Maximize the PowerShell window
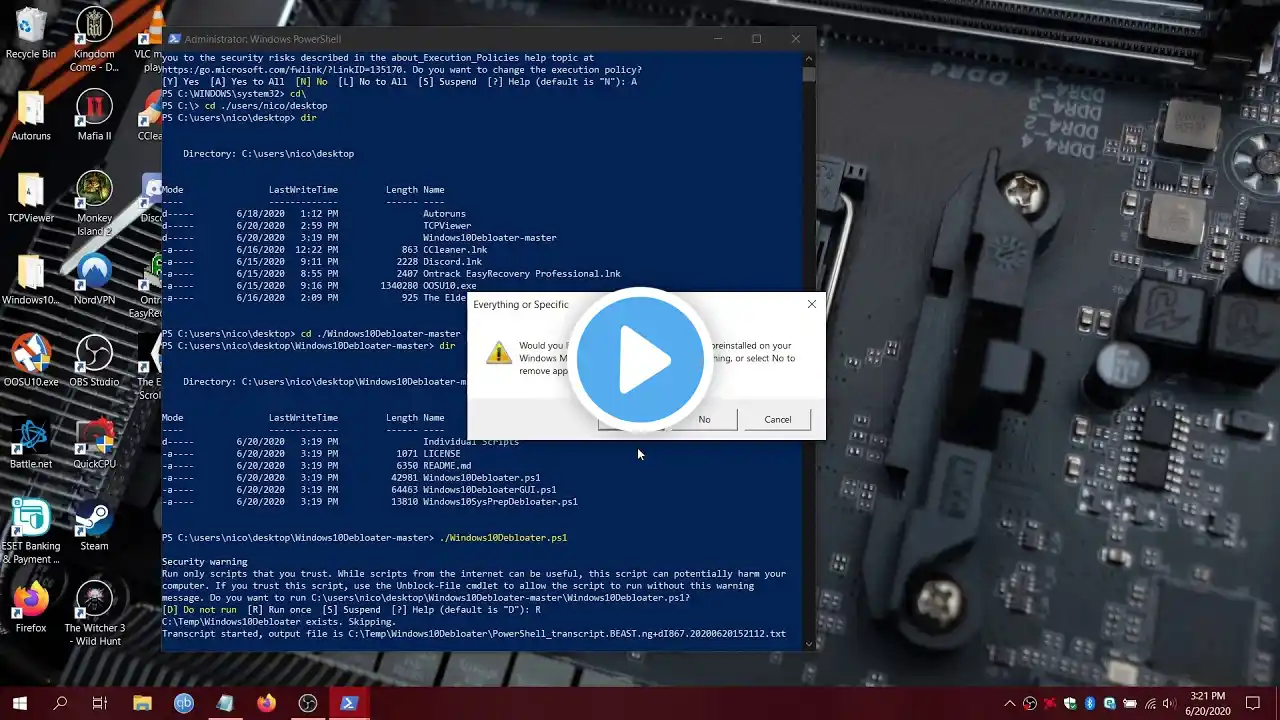 pyautogui.click(x=756, y=39)
